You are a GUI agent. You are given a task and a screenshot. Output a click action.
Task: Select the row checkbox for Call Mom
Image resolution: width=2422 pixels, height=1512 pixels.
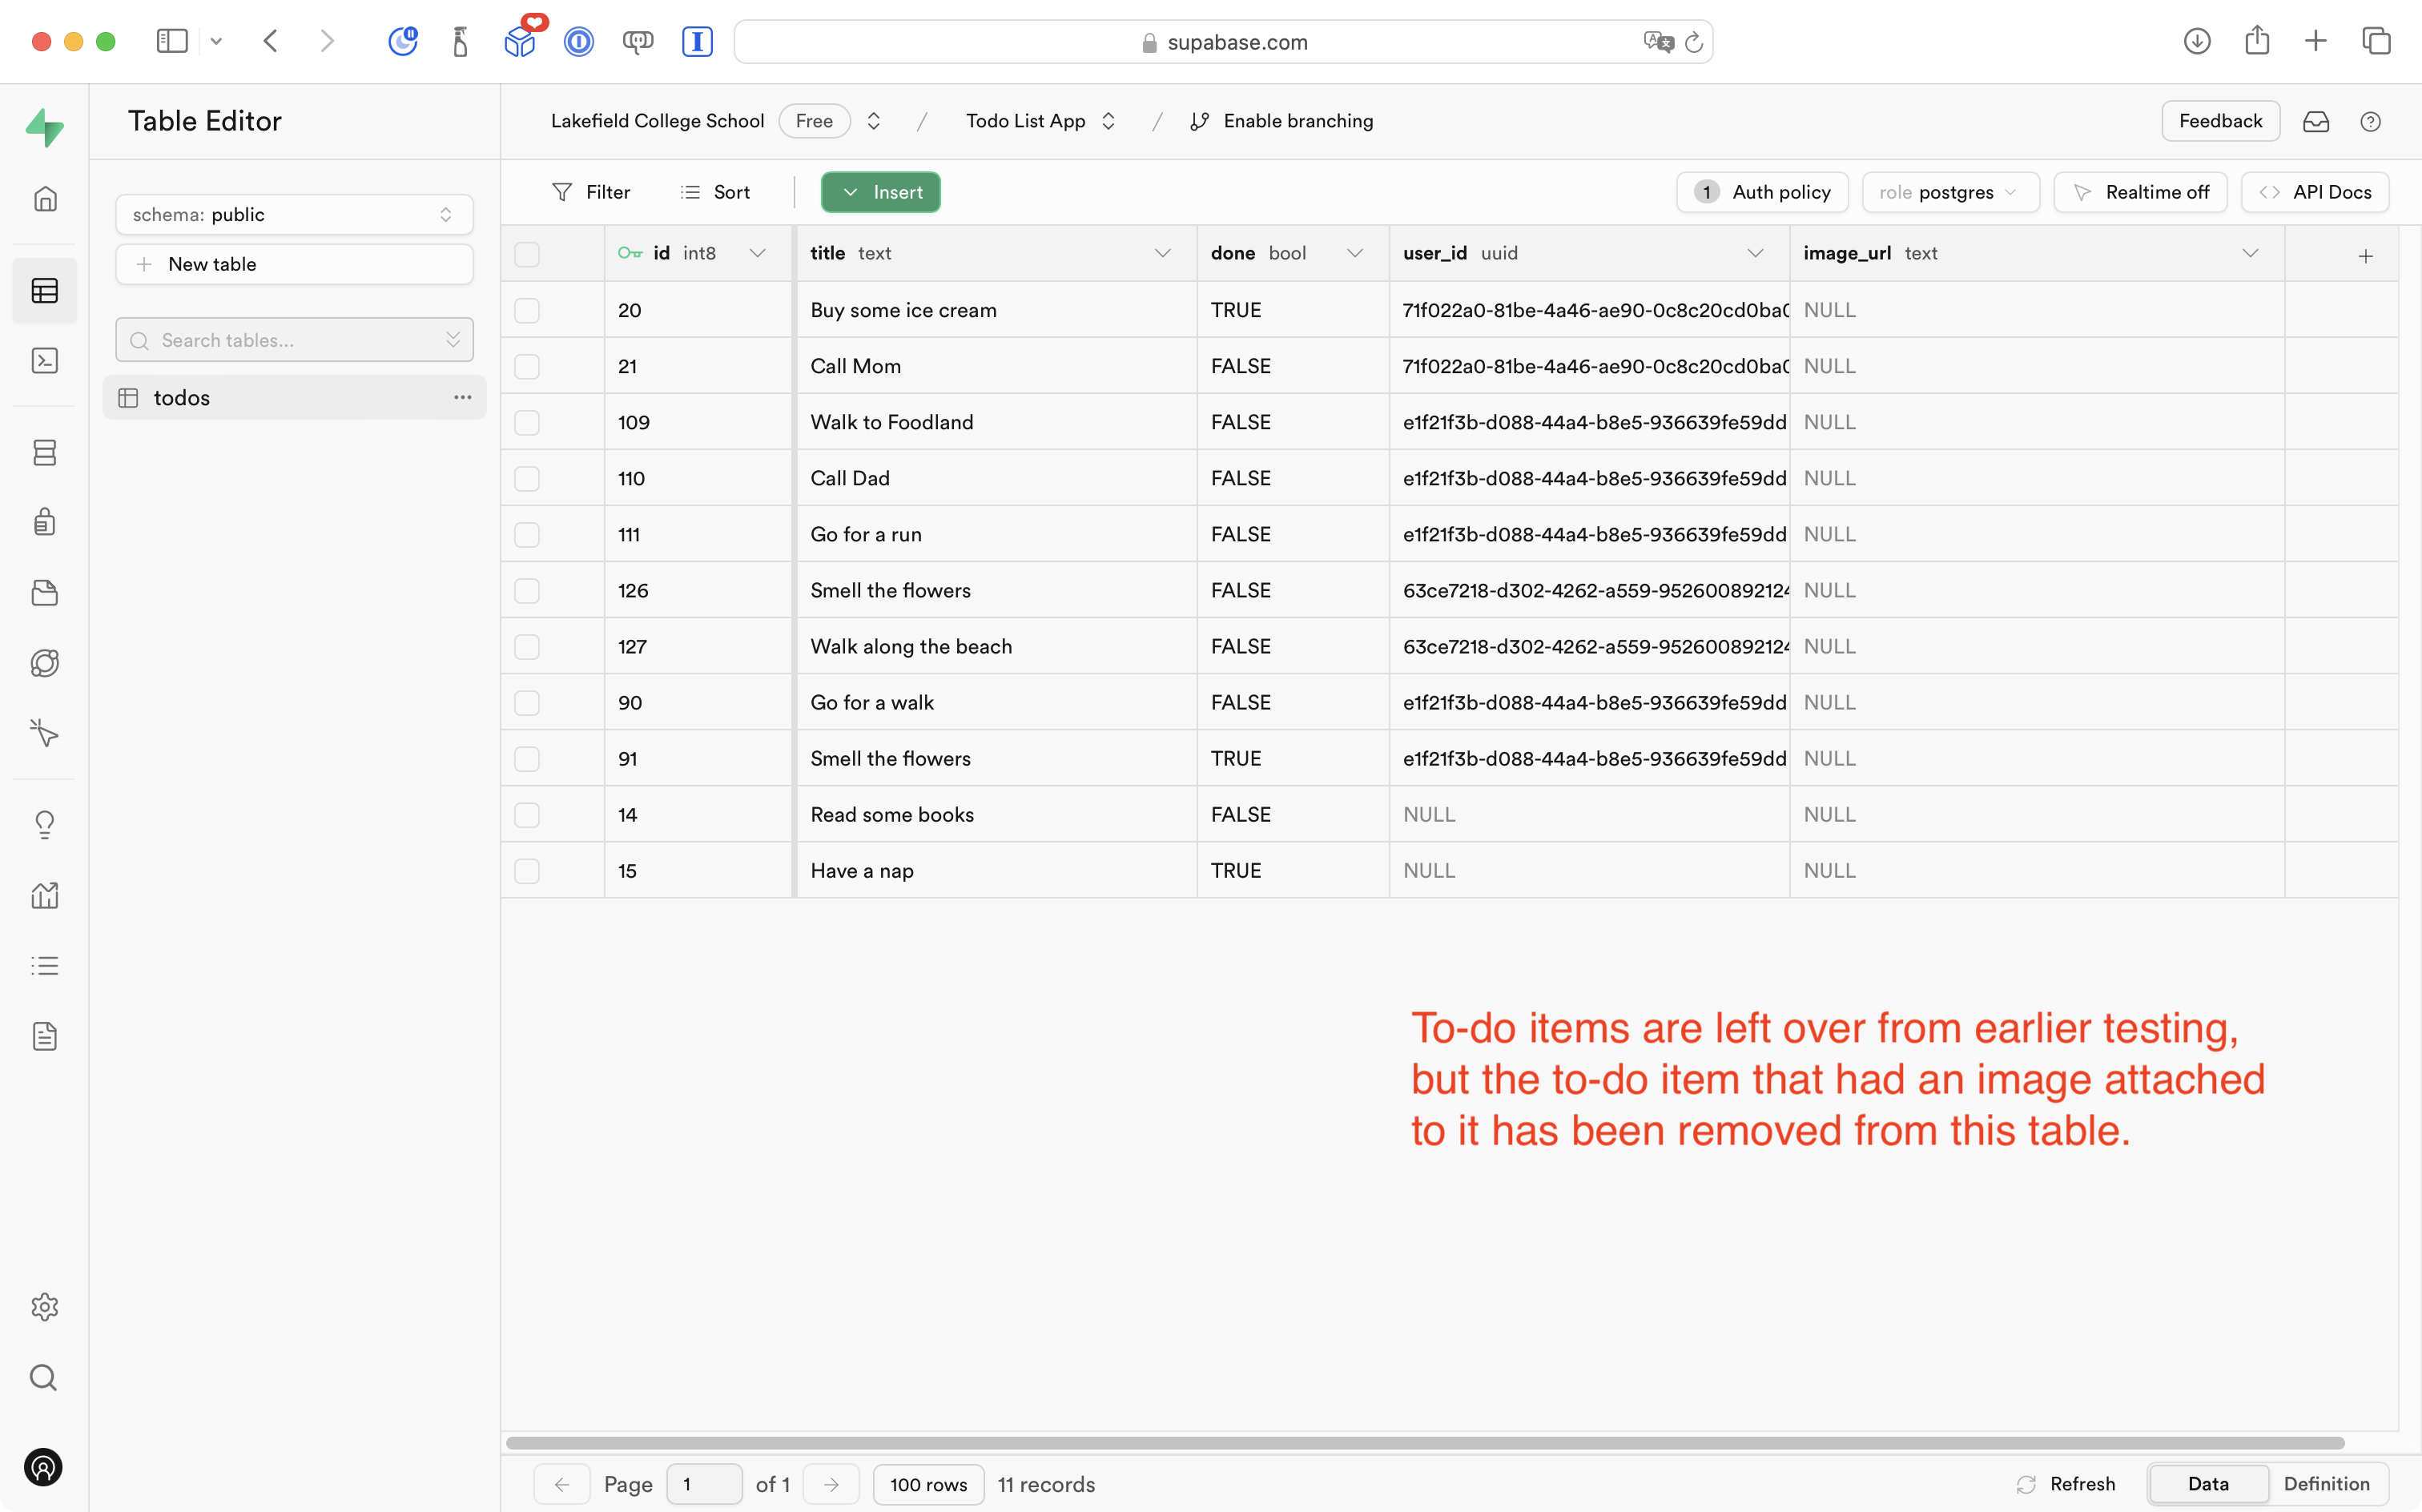pos(527,367)
